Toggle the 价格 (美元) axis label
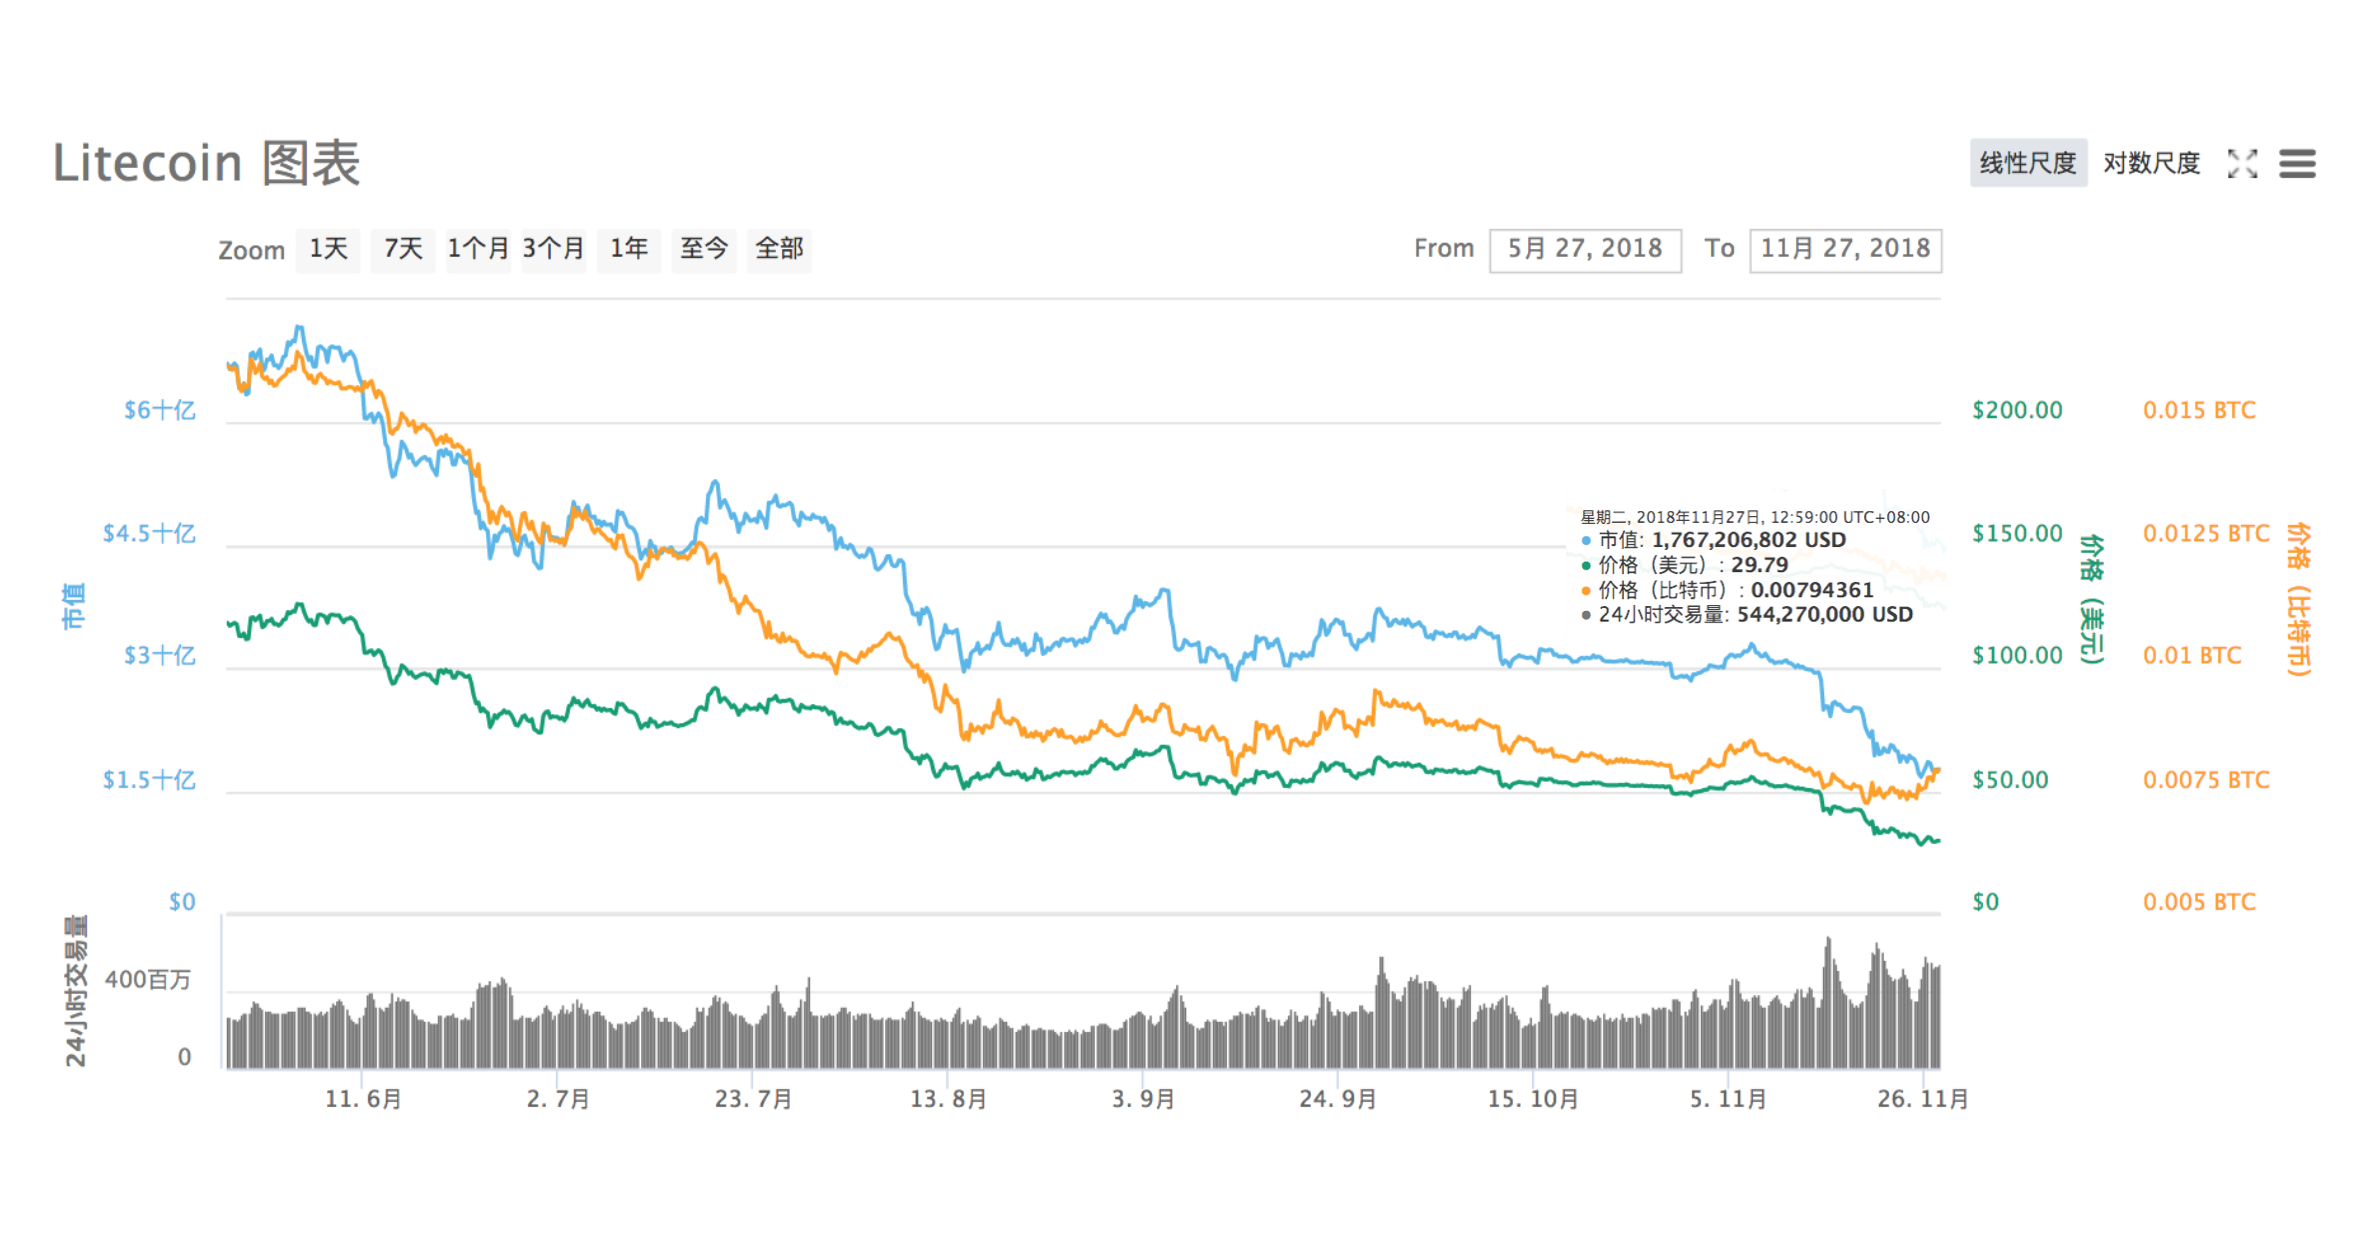The height and width of the screenshot is (1240, 2372). click(x=2091, y=600)
